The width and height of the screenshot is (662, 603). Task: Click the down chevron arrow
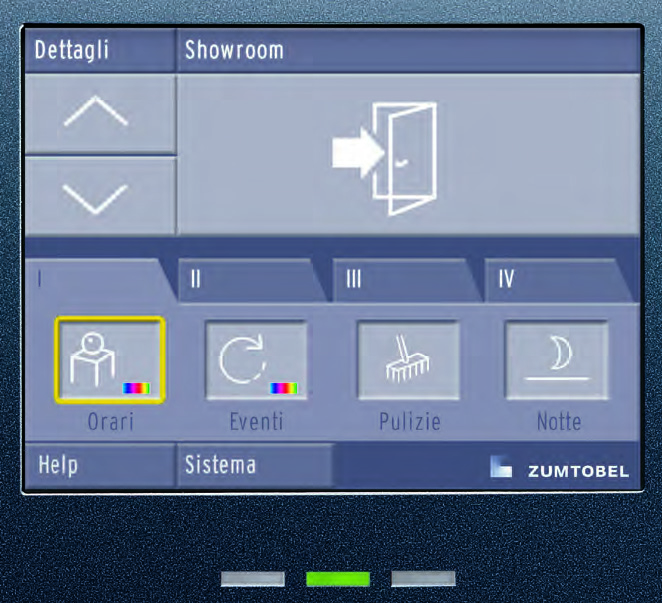click(100, 197)
